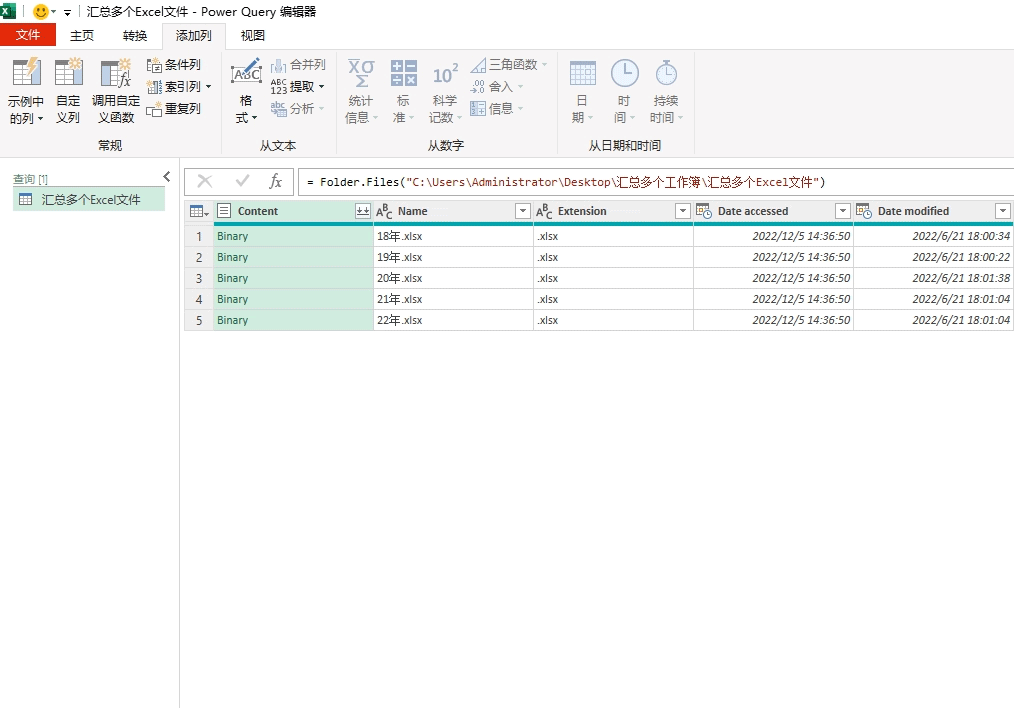The width and height of the screenshot is (1014, 708).
Task: Open 日期 date column tool
Action: 582,91
